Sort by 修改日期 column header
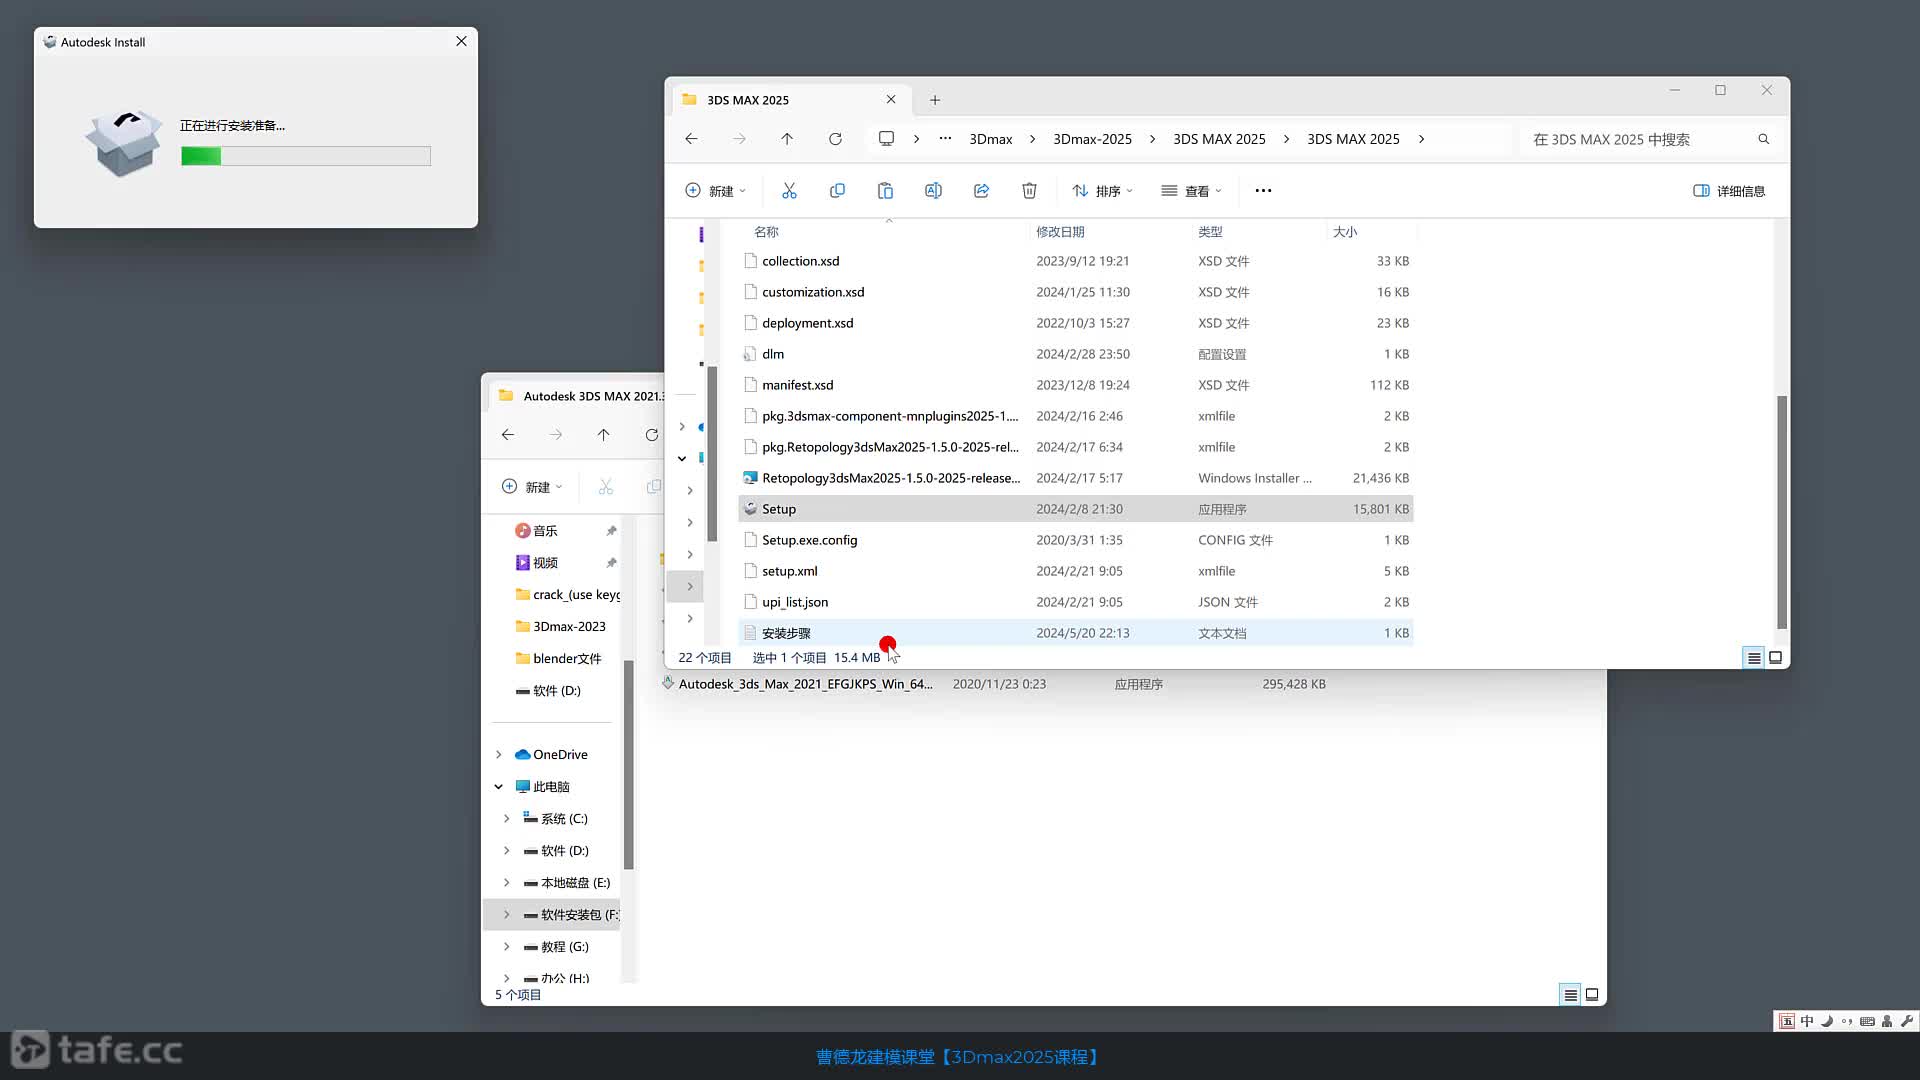Viewport: 1920px width, 1080px height. [1060, 232]
